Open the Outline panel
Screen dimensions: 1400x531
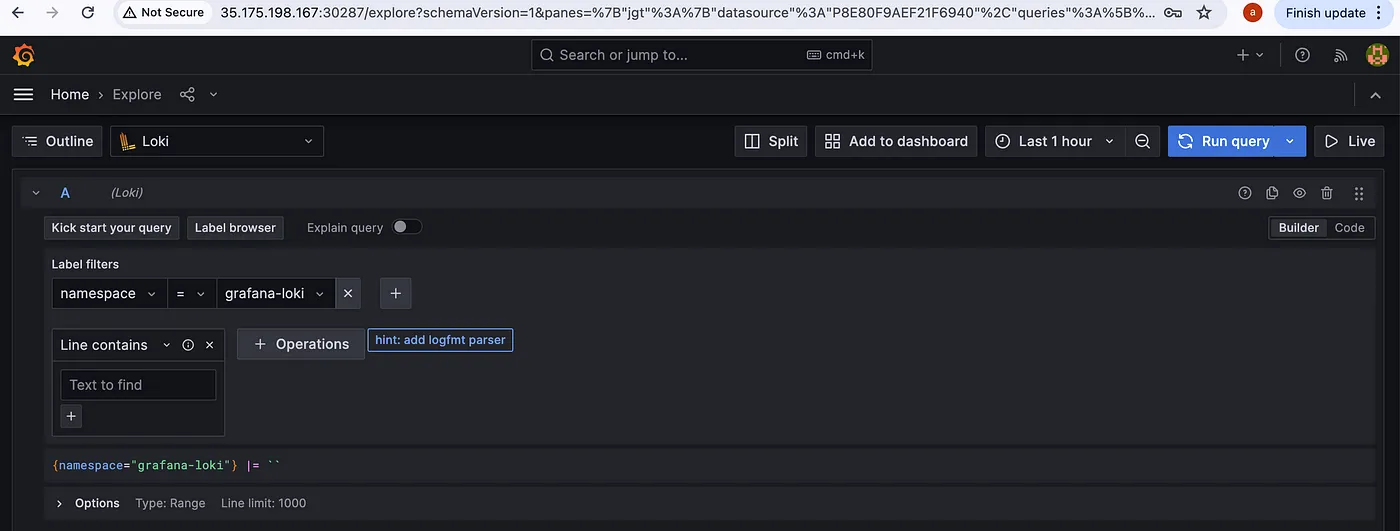point(57,141)
